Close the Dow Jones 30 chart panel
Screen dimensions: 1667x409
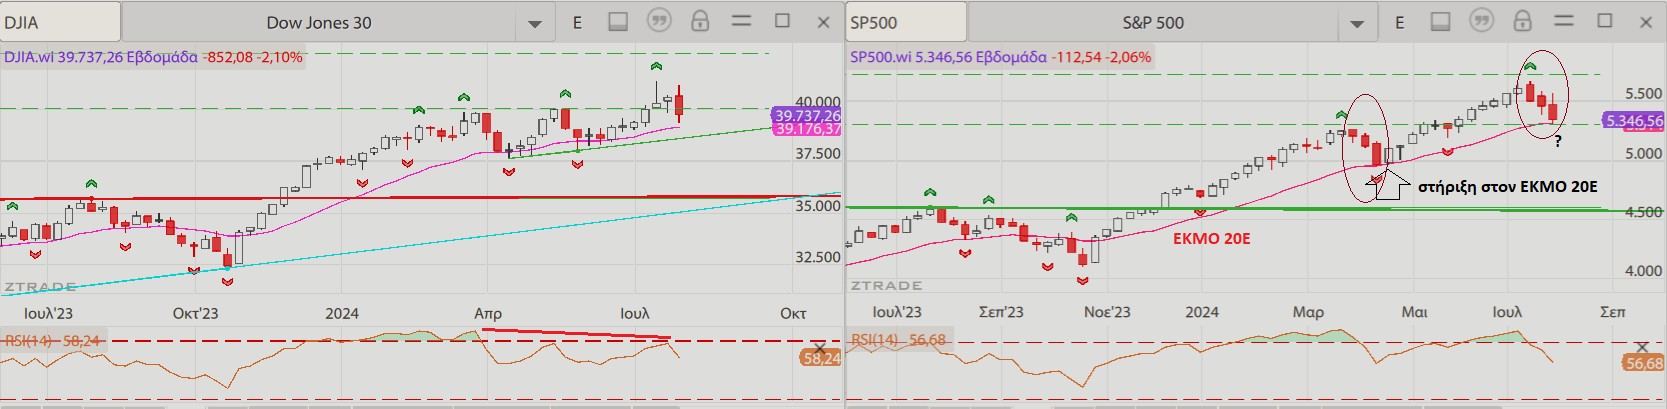[823, 22]
